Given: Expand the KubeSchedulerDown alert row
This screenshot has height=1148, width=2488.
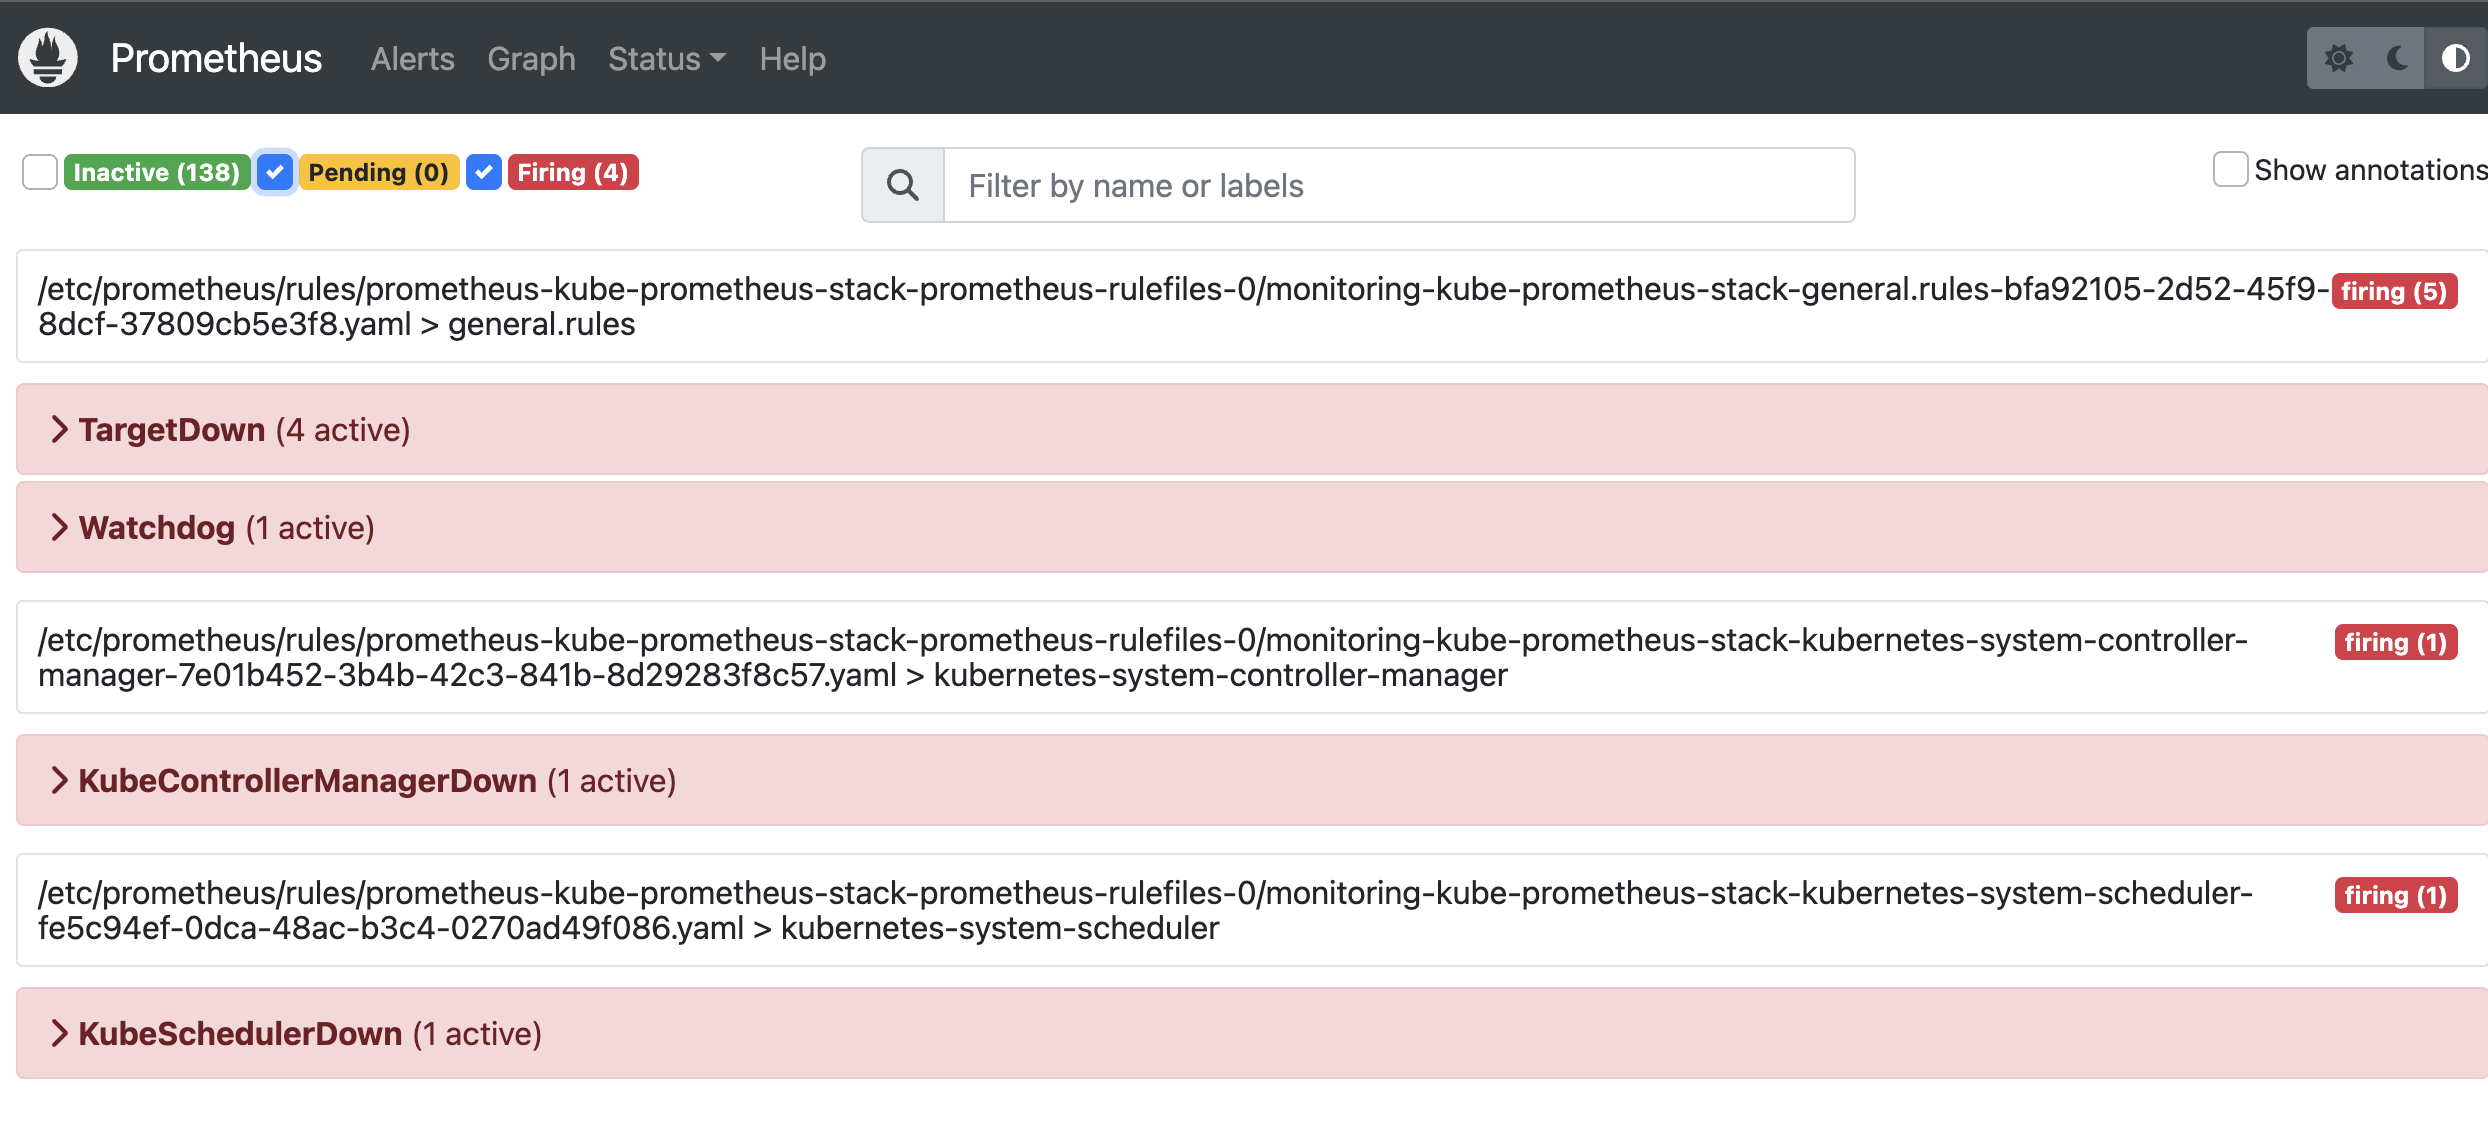Looking at the screenshot, I should [60, 1033].
